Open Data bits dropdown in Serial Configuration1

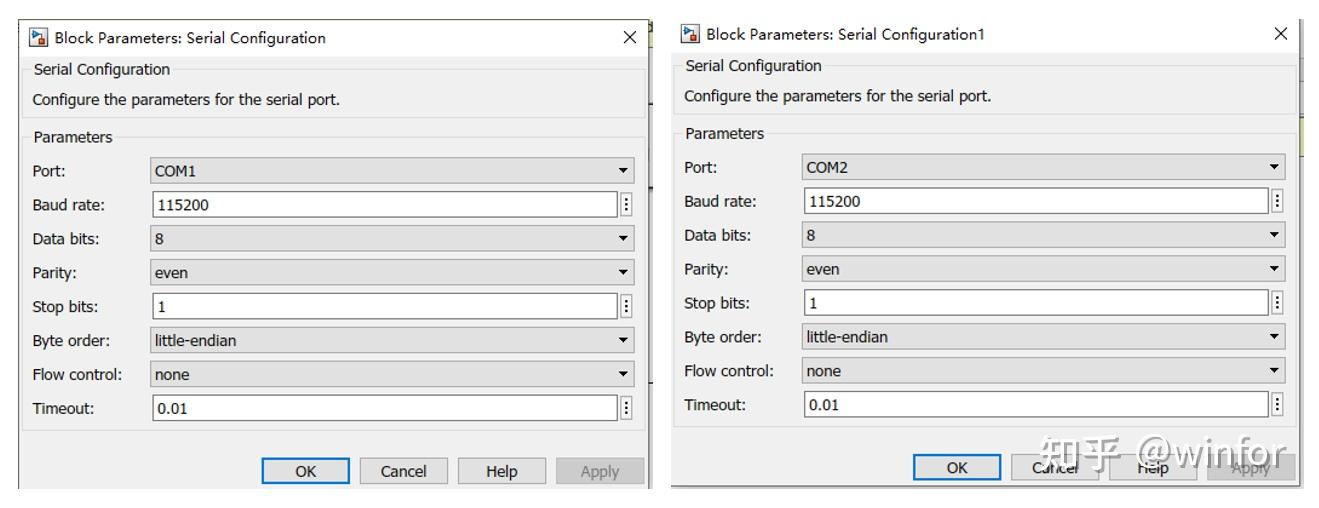point(1043,235)
